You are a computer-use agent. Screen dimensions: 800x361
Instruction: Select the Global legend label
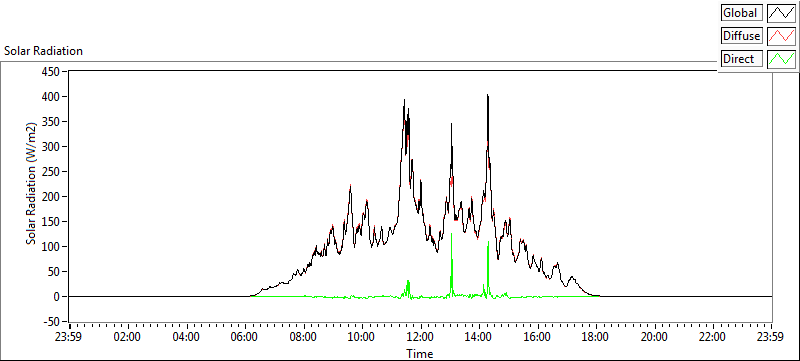pyautogui.click(x=742, y=13)
